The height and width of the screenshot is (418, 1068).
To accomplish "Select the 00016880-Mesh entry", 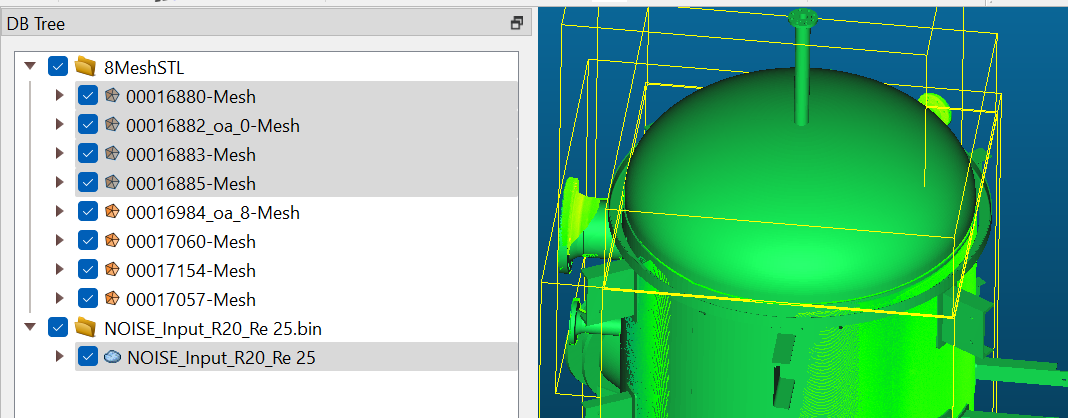I will click(x=191, y=97).
